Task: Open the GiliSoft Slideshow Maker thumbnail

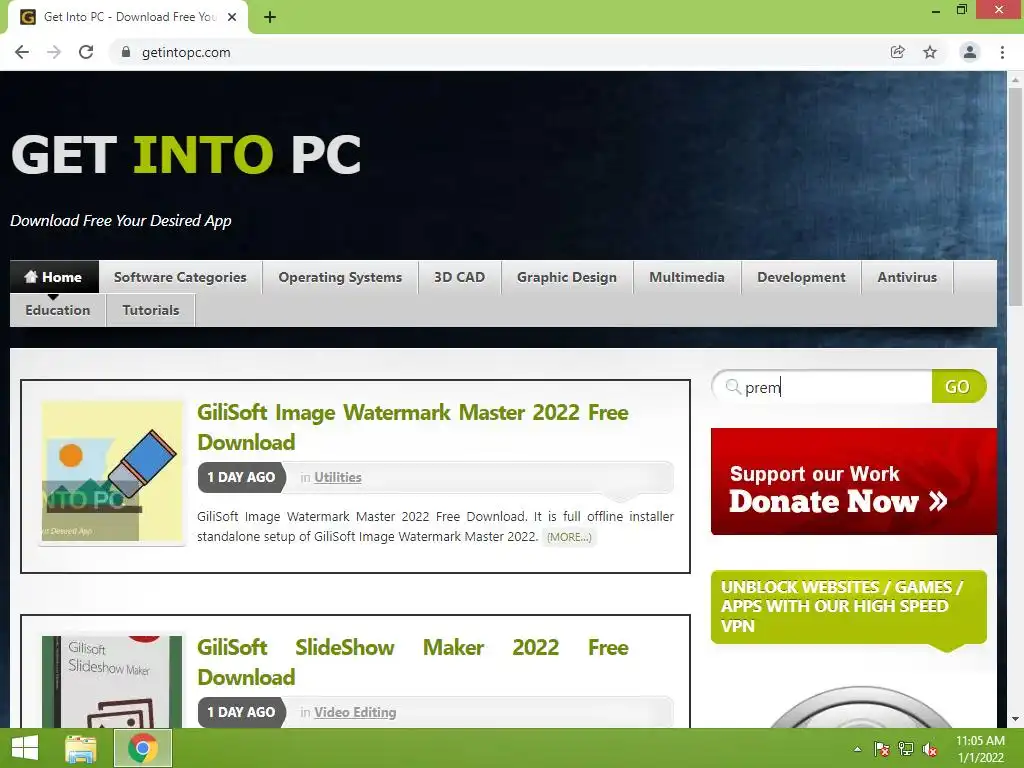Action: 112,682
